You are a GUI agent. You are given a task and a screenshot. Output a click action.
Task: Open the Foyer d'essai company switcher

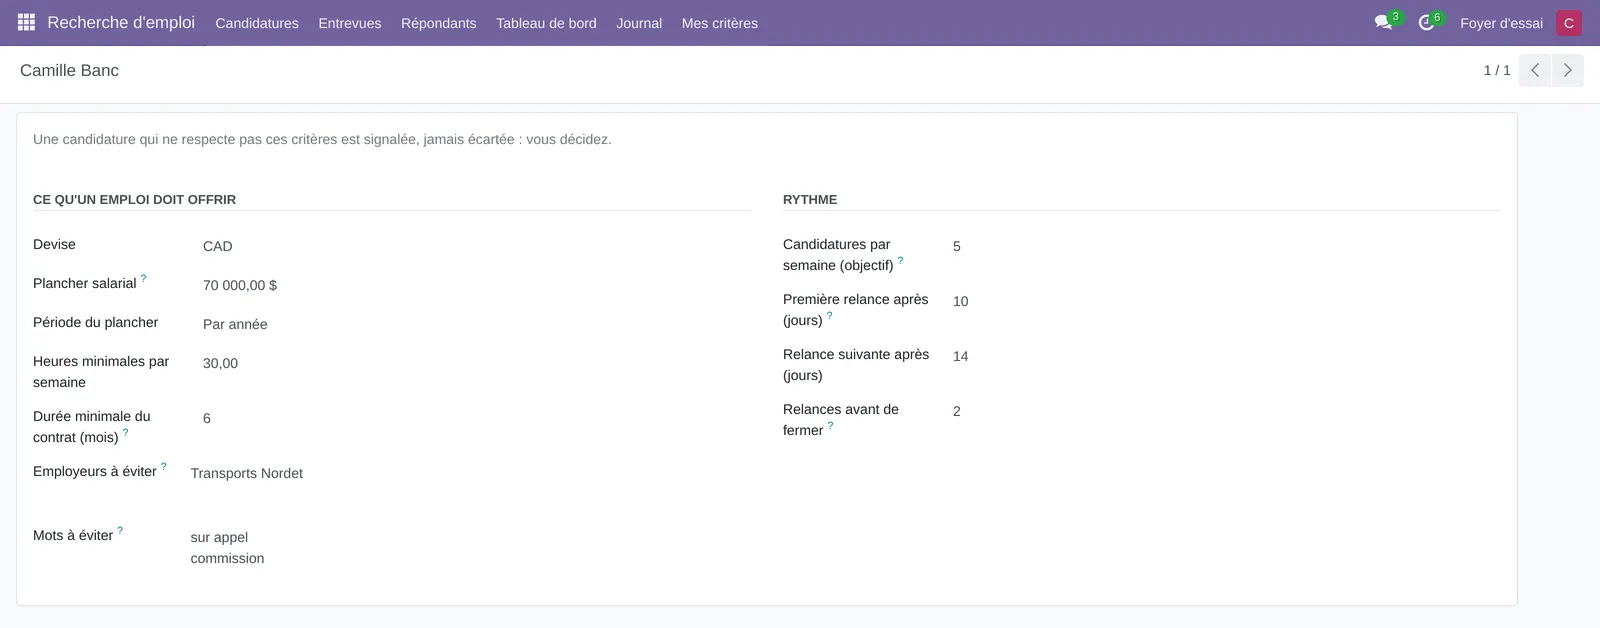(1501, 23)
